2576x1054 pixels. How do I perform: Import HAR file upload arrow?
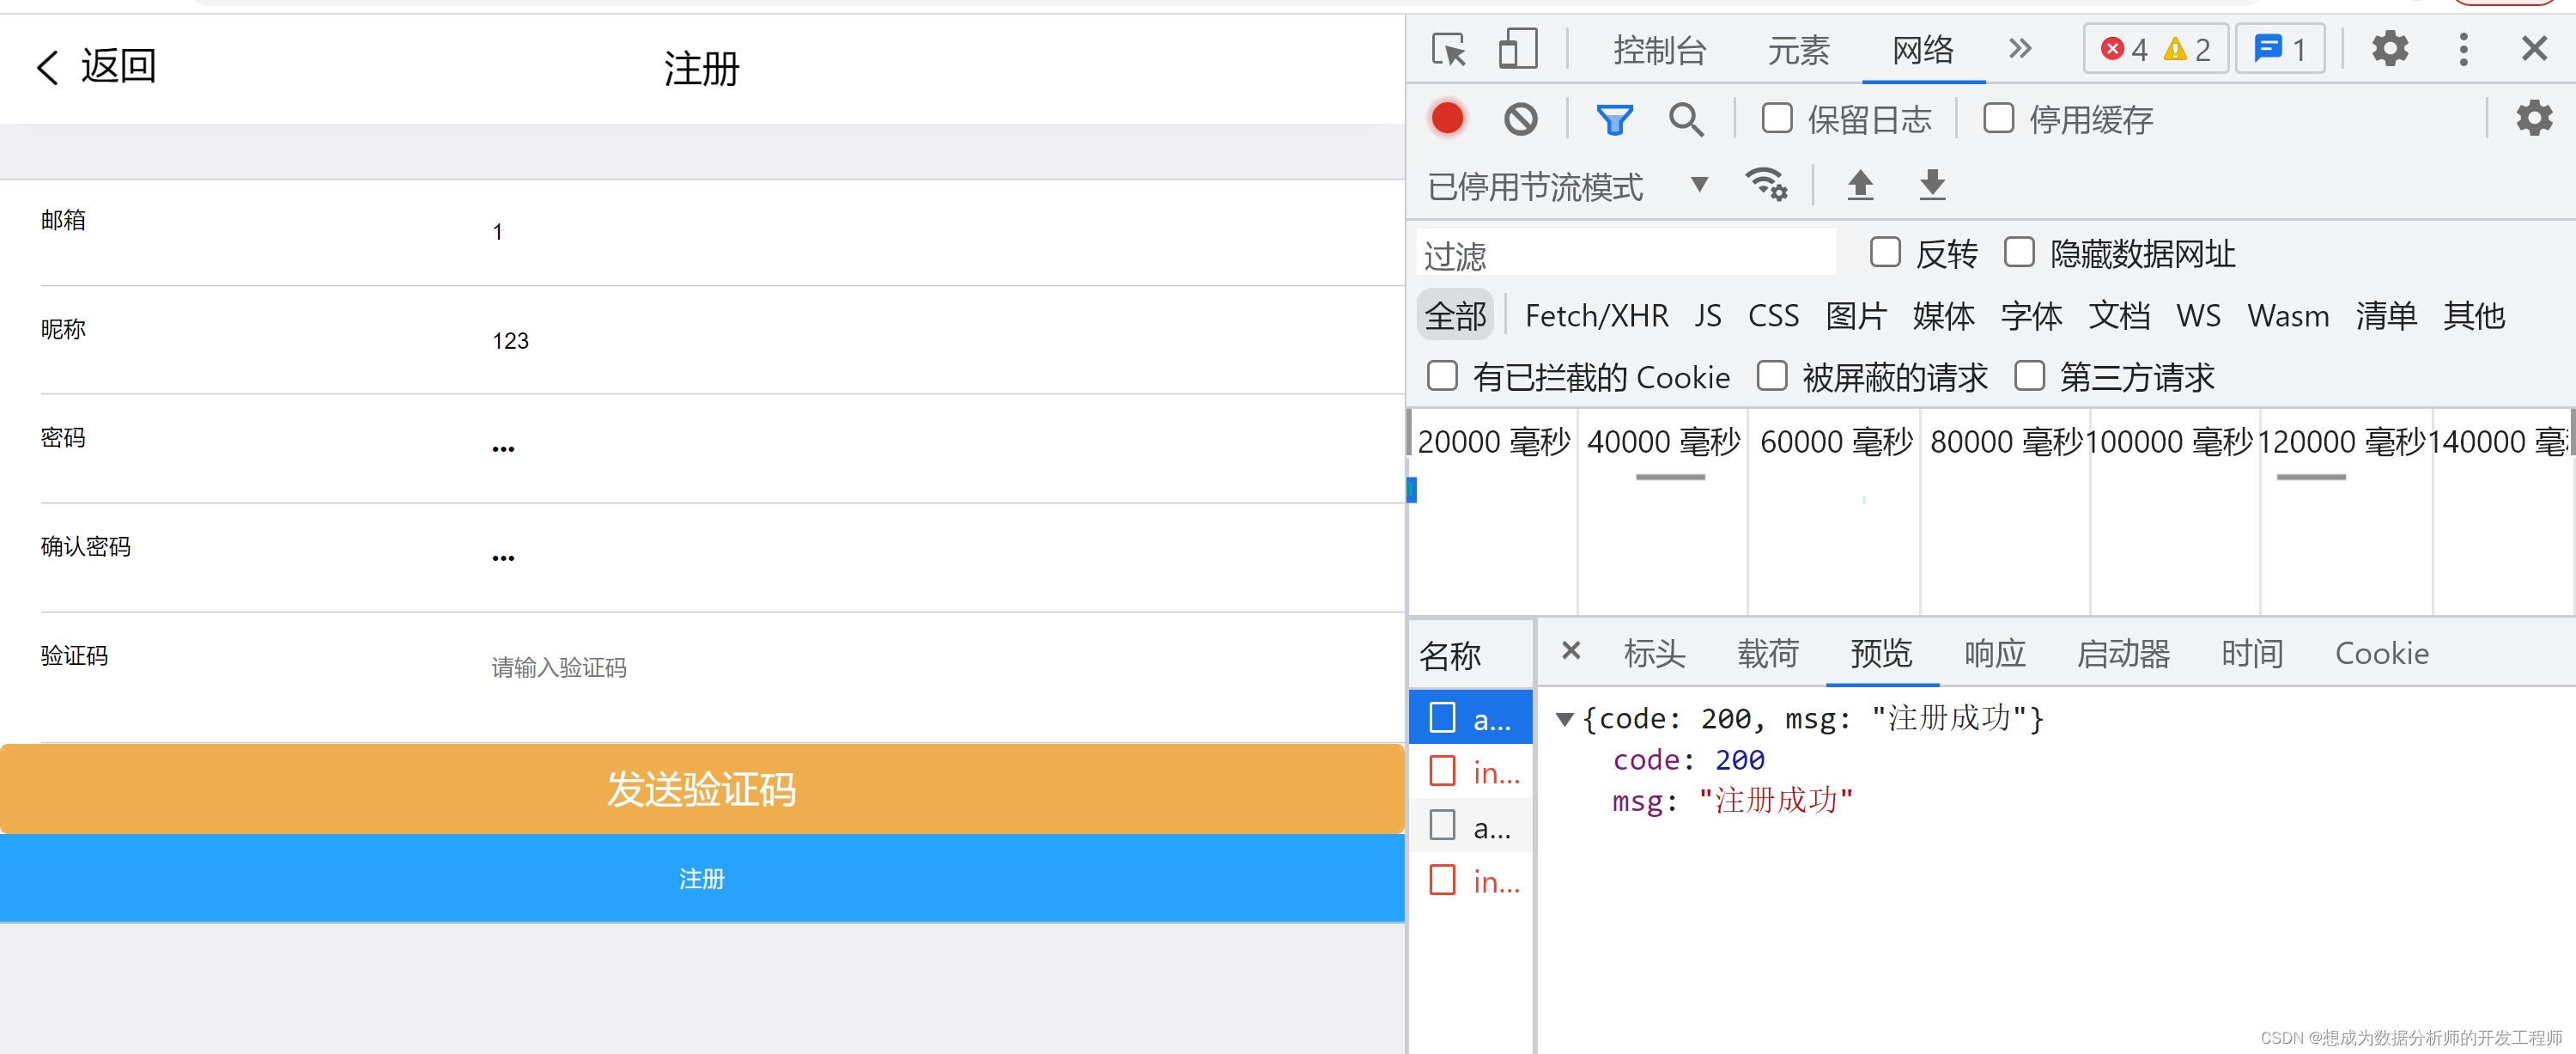pos(1859,185)
